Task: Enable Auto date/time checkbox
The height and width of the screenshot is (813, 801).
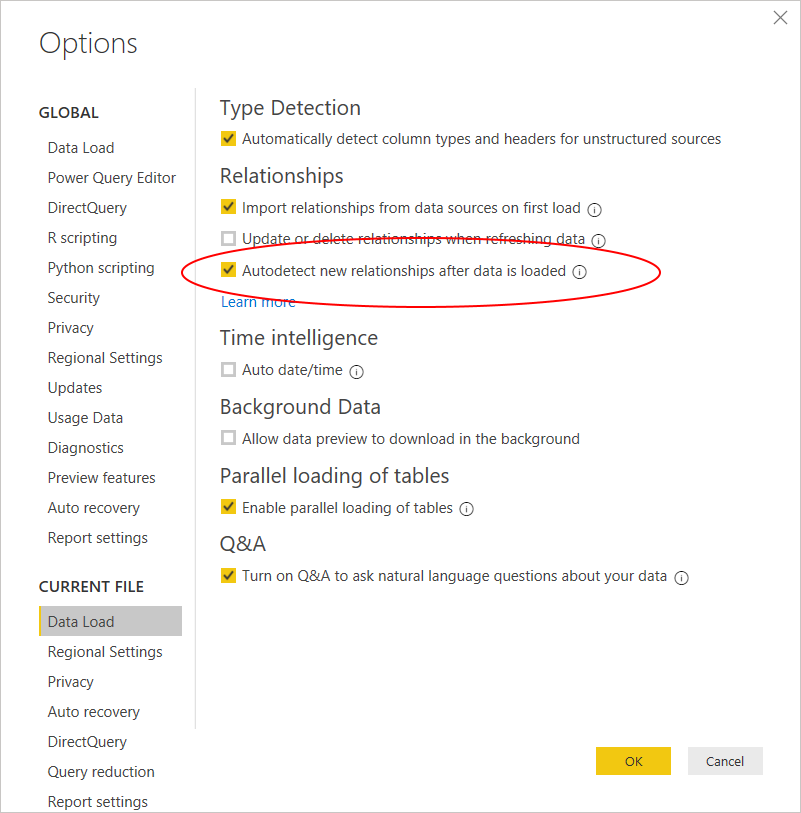Action: [228, 370]
